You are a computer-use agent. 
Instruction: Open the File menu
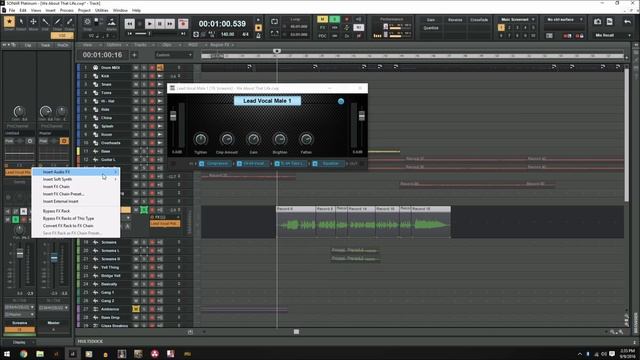[12, 10]
